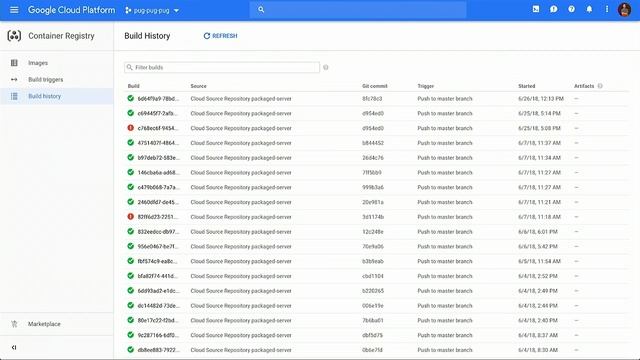Click the Build triggers arrow icon

[14, 80]
